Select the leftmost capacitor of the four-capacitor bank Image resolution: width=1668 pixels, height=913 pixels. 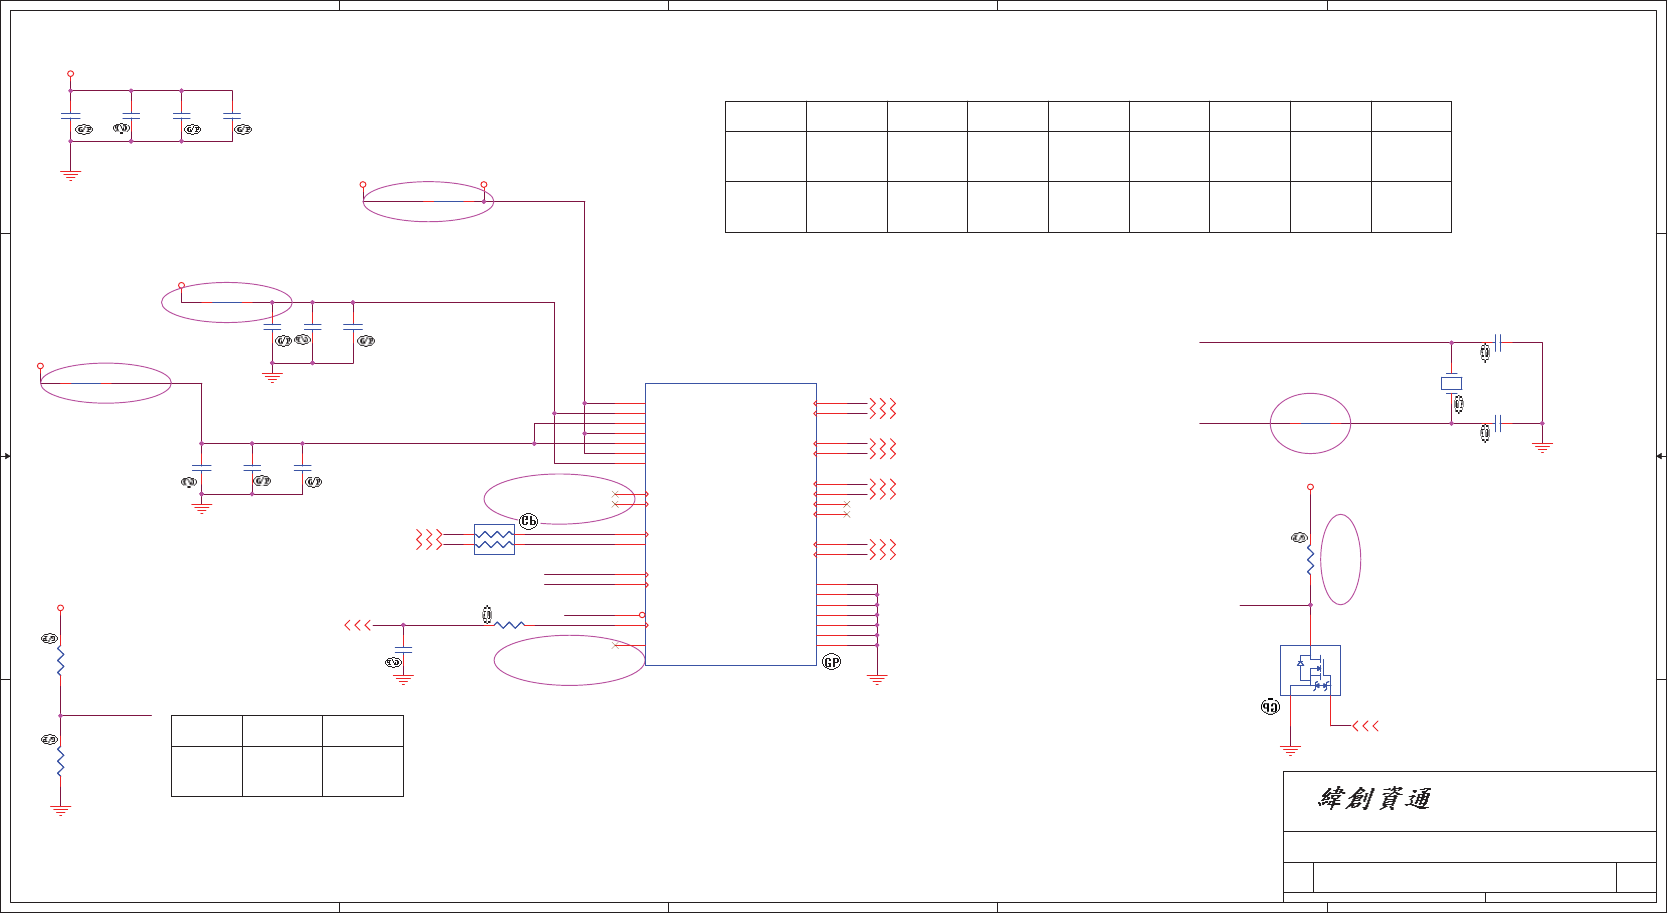pos(70,116)
